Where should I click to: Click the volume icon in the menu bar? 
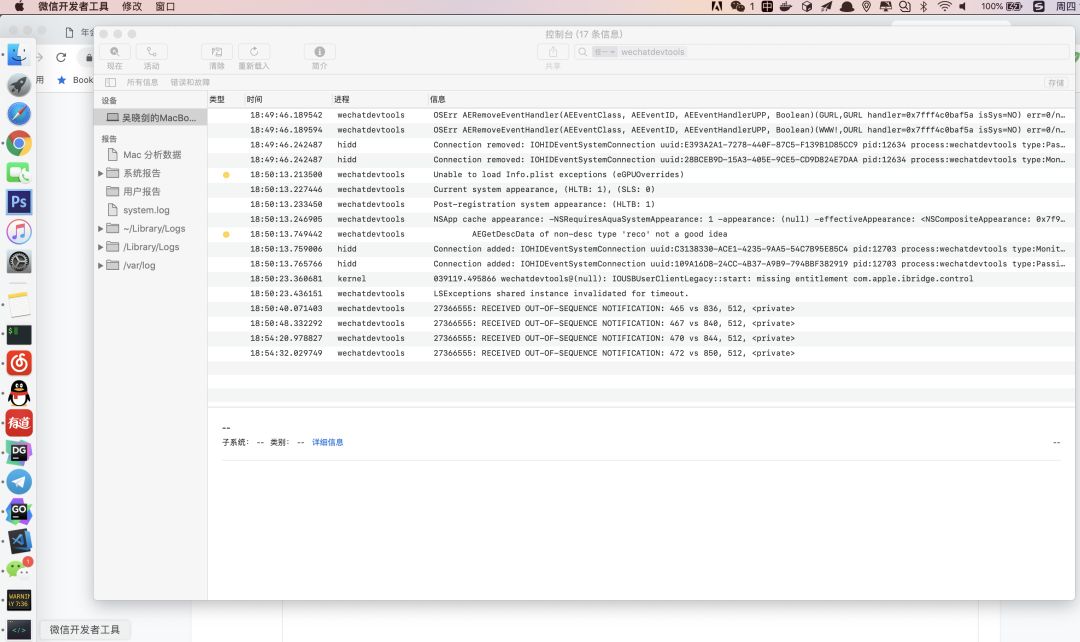pos(963,6)
